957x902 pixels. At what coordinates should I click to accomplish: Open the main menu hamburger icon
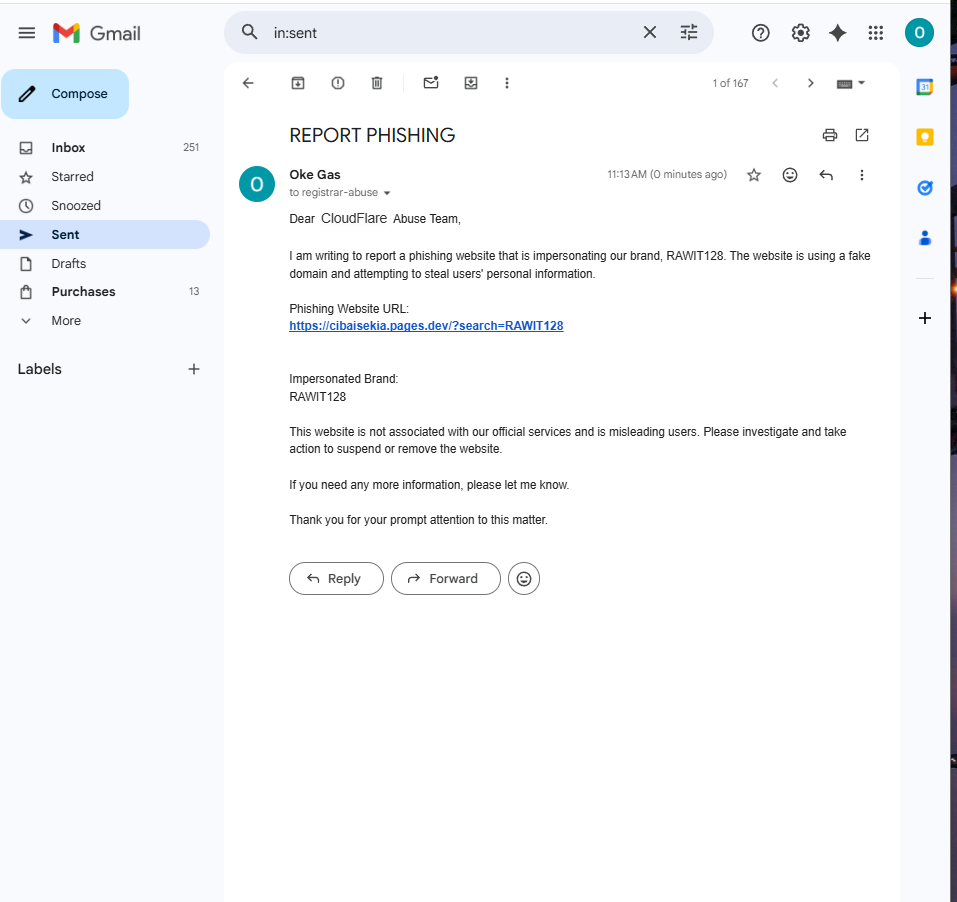pos(27,33)
